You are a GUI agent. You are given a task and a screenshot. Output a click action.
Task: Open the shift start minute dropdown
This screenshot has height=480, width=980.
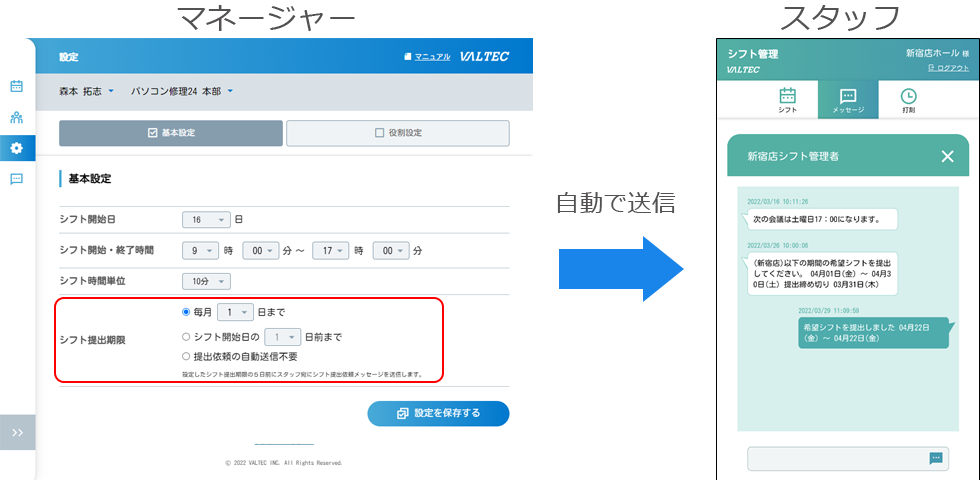coord(261,251)
